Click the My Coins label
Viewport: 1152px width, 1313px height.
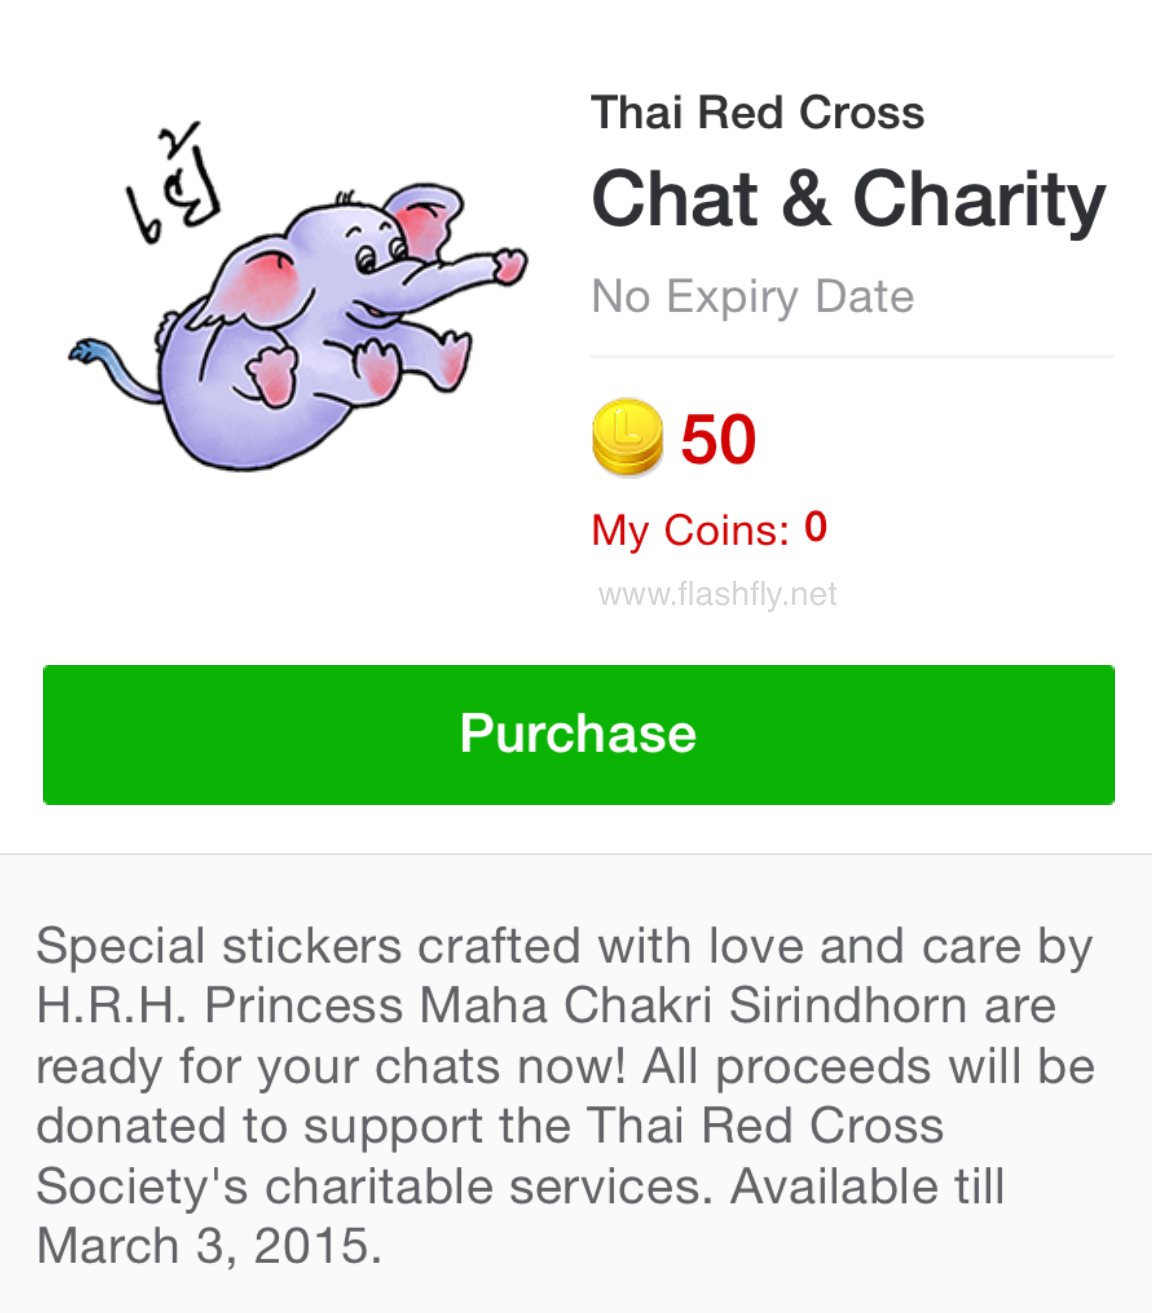click(x=690, y=530)
